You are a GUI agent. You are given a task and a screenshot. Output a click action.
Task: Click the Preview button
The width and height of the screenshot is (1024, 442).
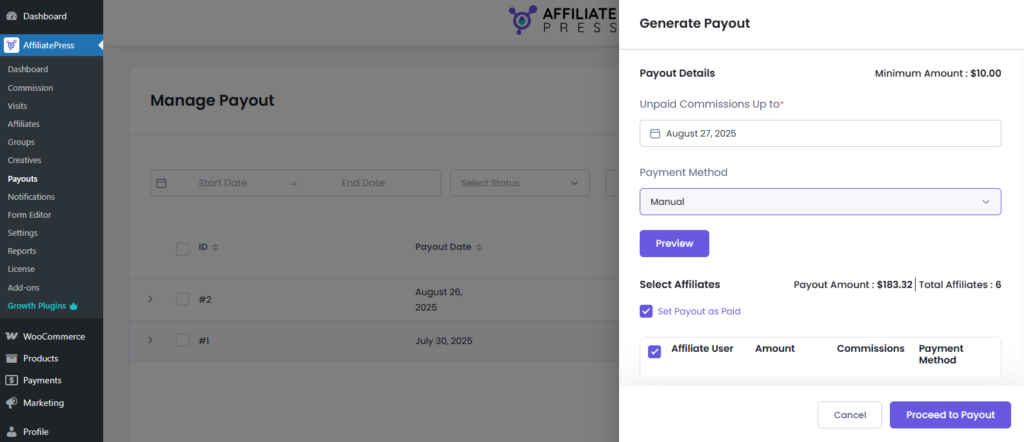pos(674,244)
